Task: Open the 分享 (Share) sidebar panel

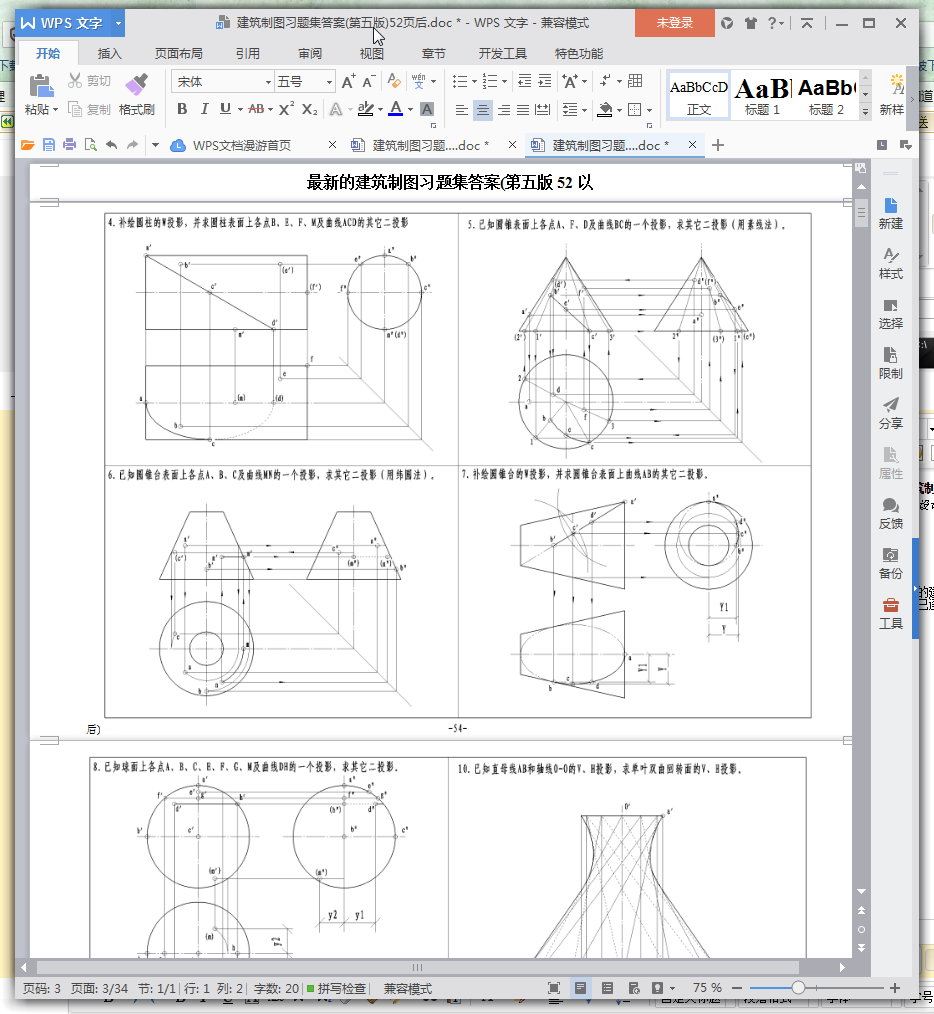Action: click(x=891, y=413)
